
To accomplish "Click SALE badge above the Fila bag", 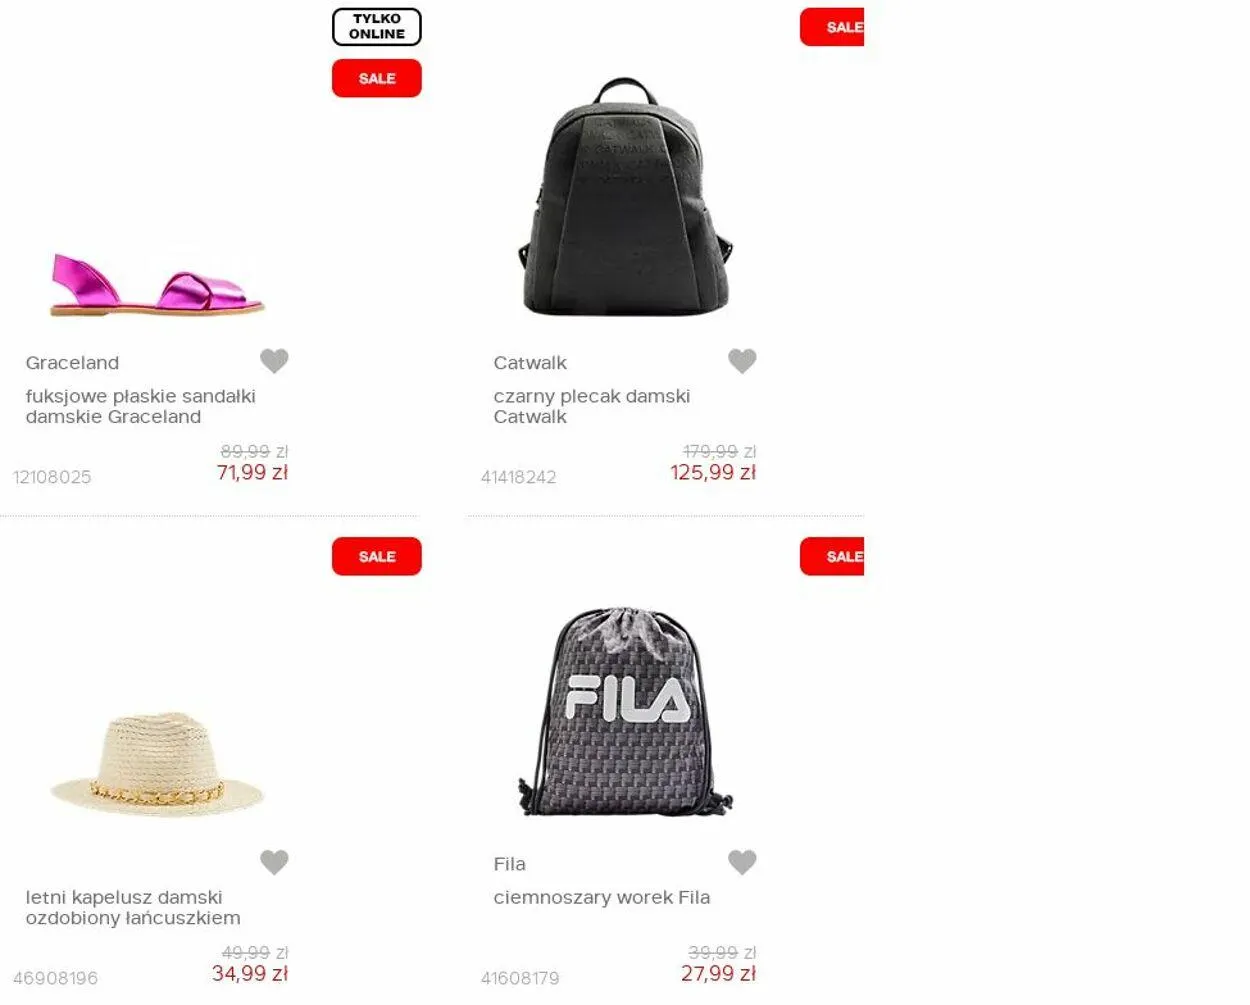I will [832, 557].
